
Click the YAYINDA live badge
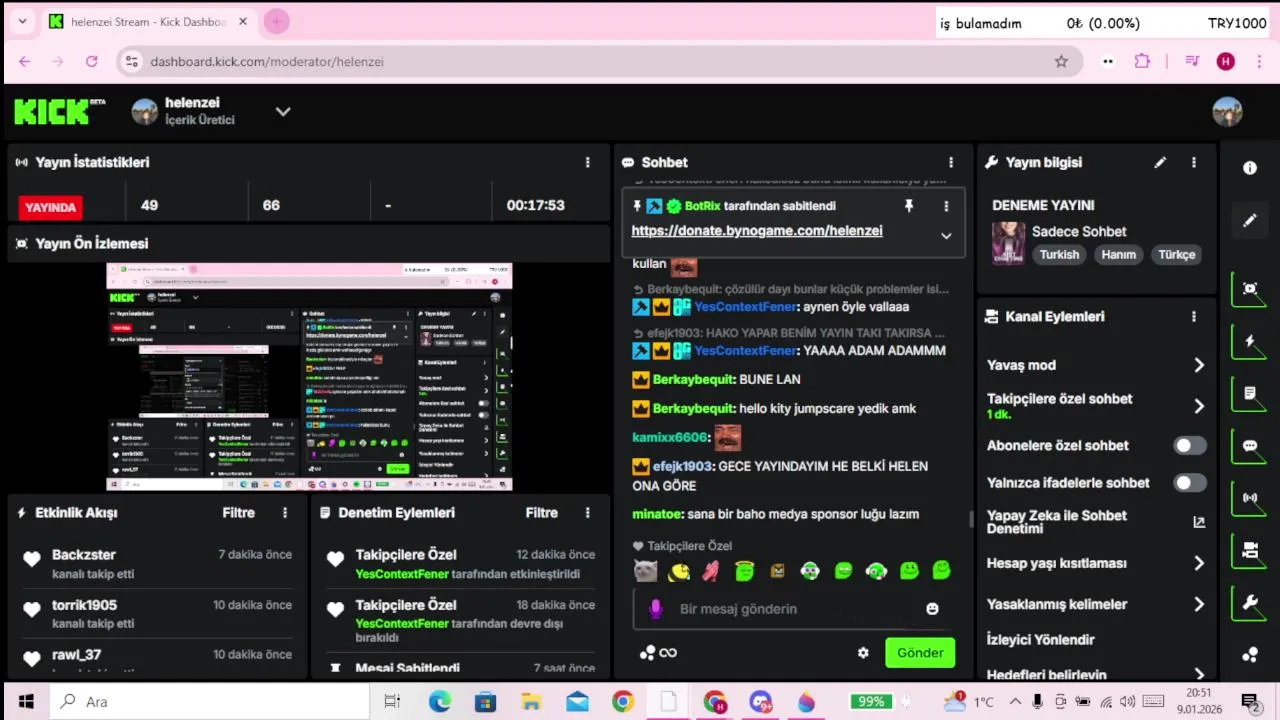pos(50,207)
